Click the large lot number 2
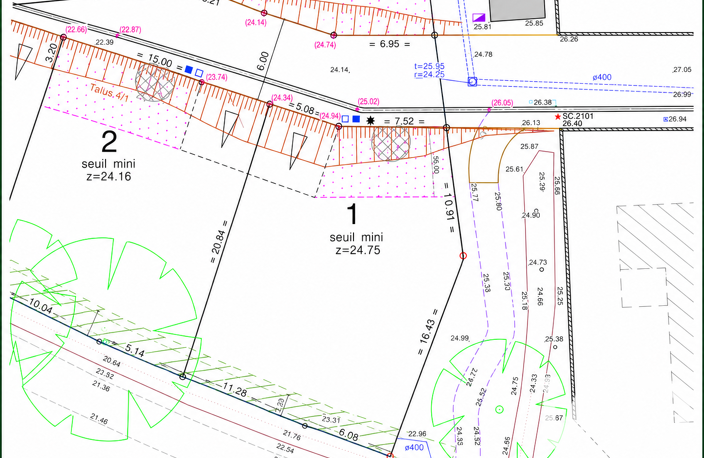704x458 pixels. coord(109,142)
